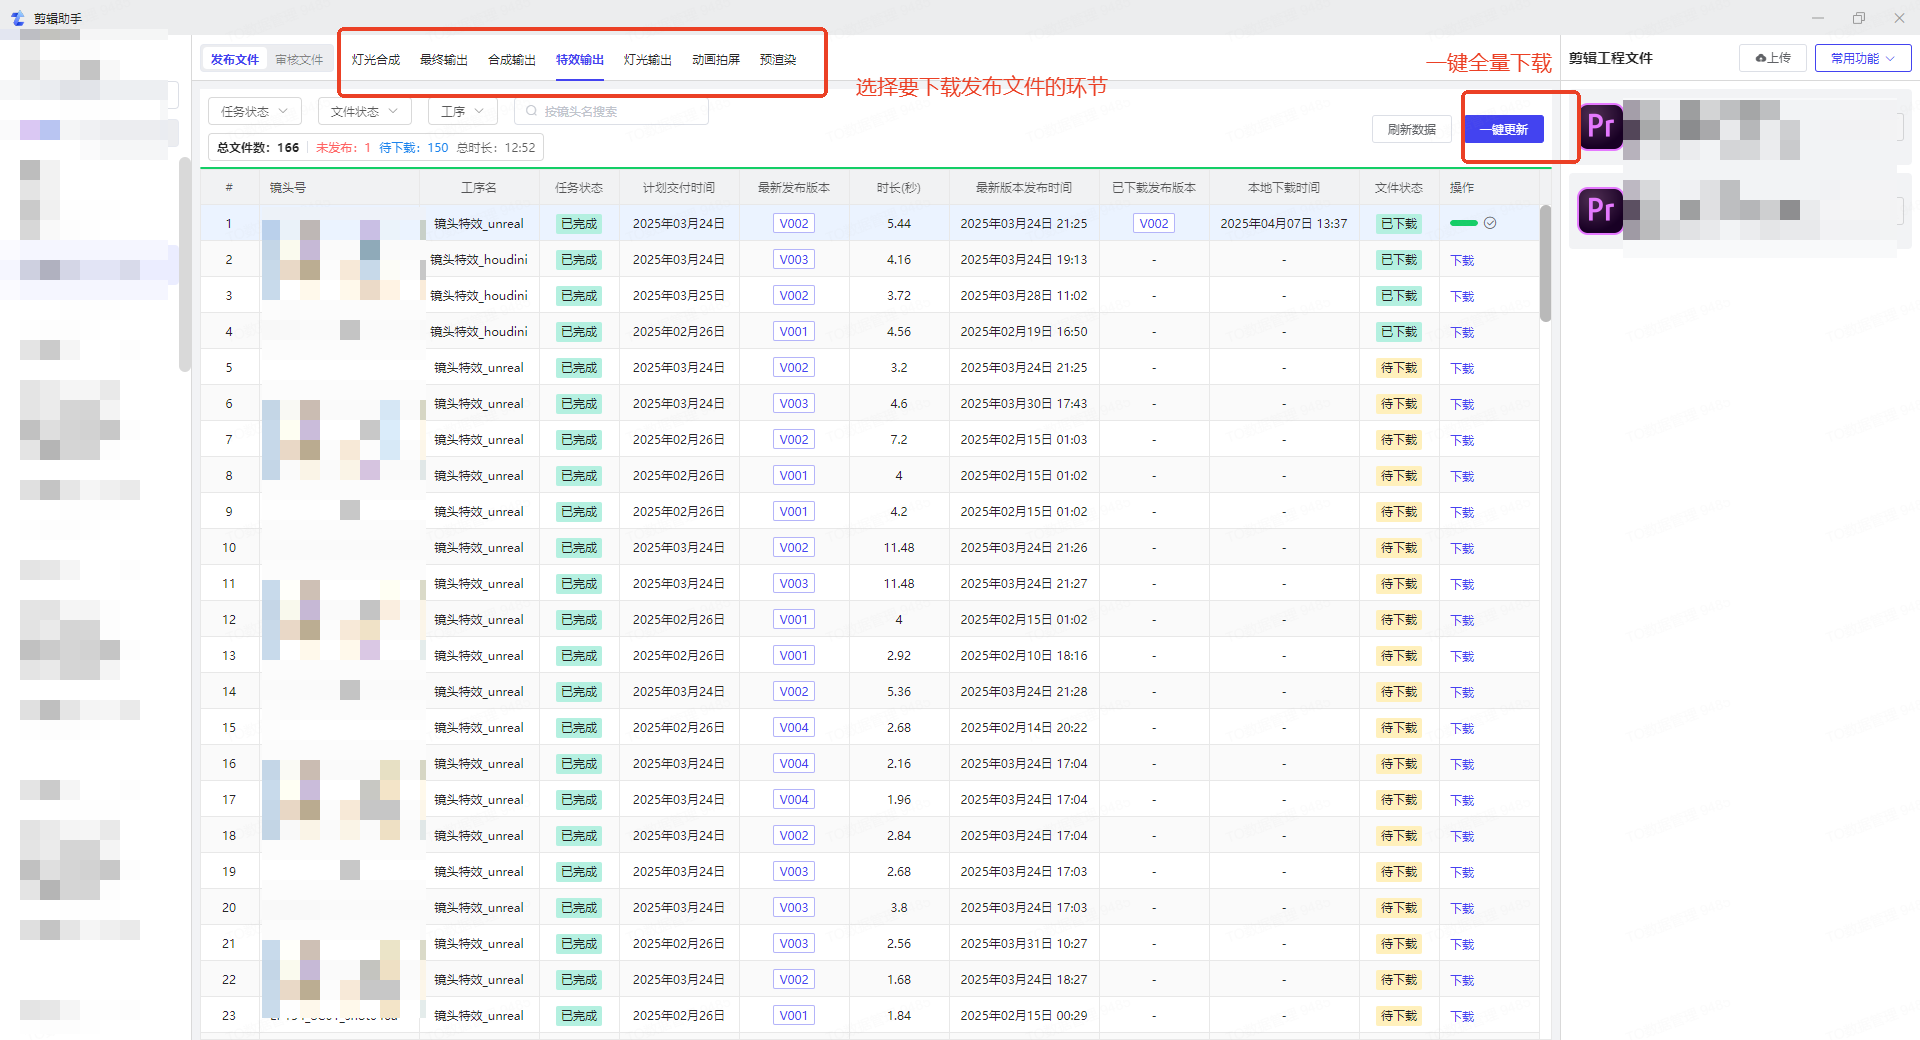Expand the 常用功能 dropdown menu
This screenshot has height=1040, width=1920.
1862,58
